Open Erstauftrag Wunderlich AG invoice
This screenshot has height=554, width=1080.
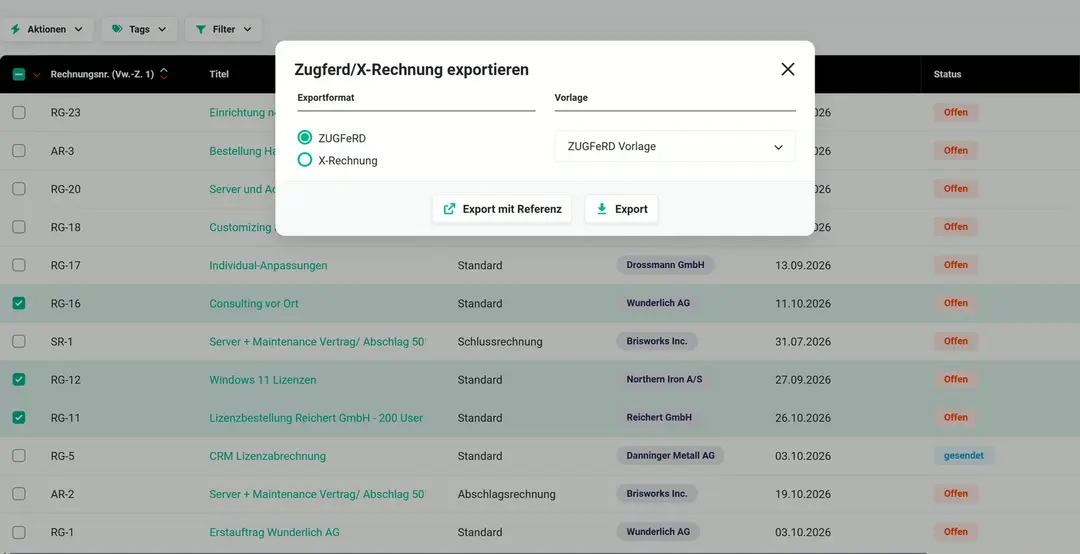(274, 532)
